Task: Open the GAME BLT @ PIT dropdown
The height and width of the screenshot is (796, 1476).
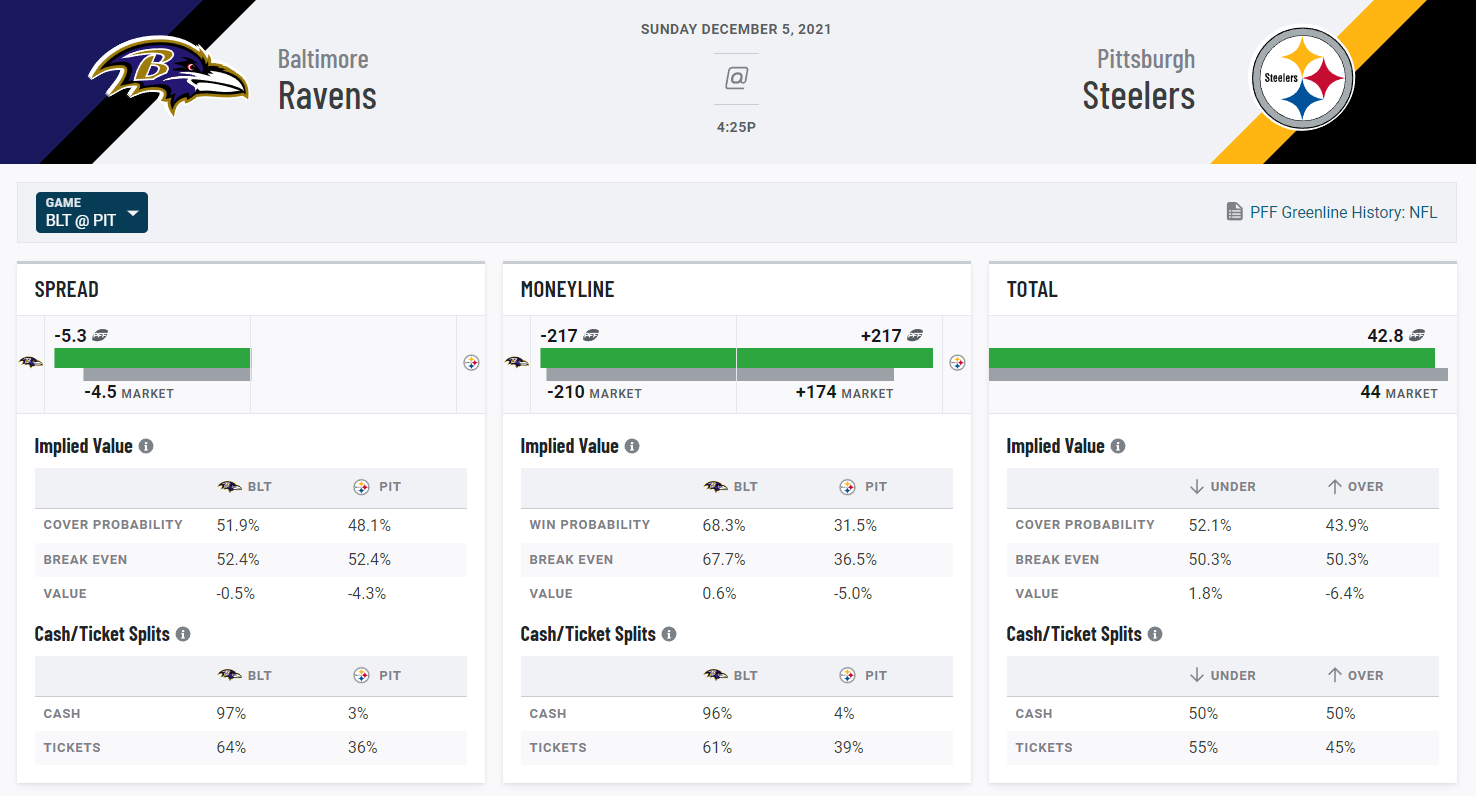Action: click(x=92, y=212)
